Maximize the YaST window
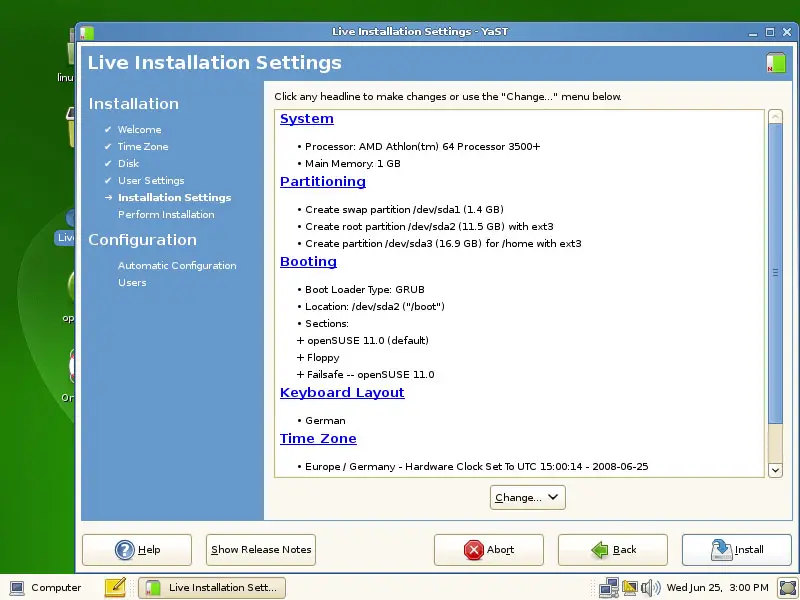 pyautogui.click(x=770, y=32)
